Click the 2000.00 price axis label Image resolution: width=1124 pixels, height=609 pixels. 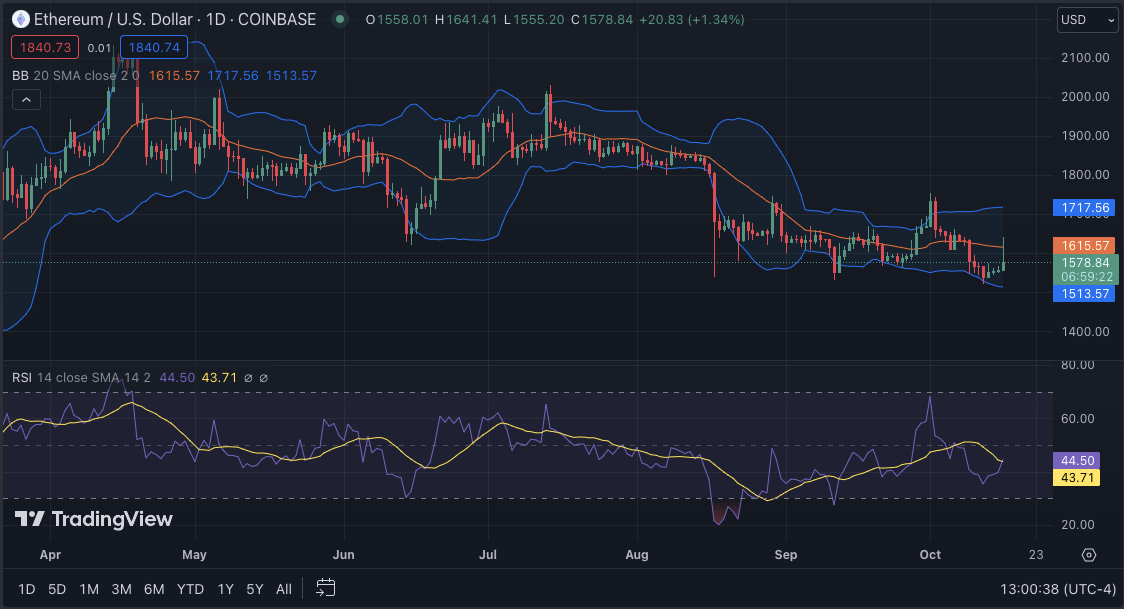[1085, 97]
